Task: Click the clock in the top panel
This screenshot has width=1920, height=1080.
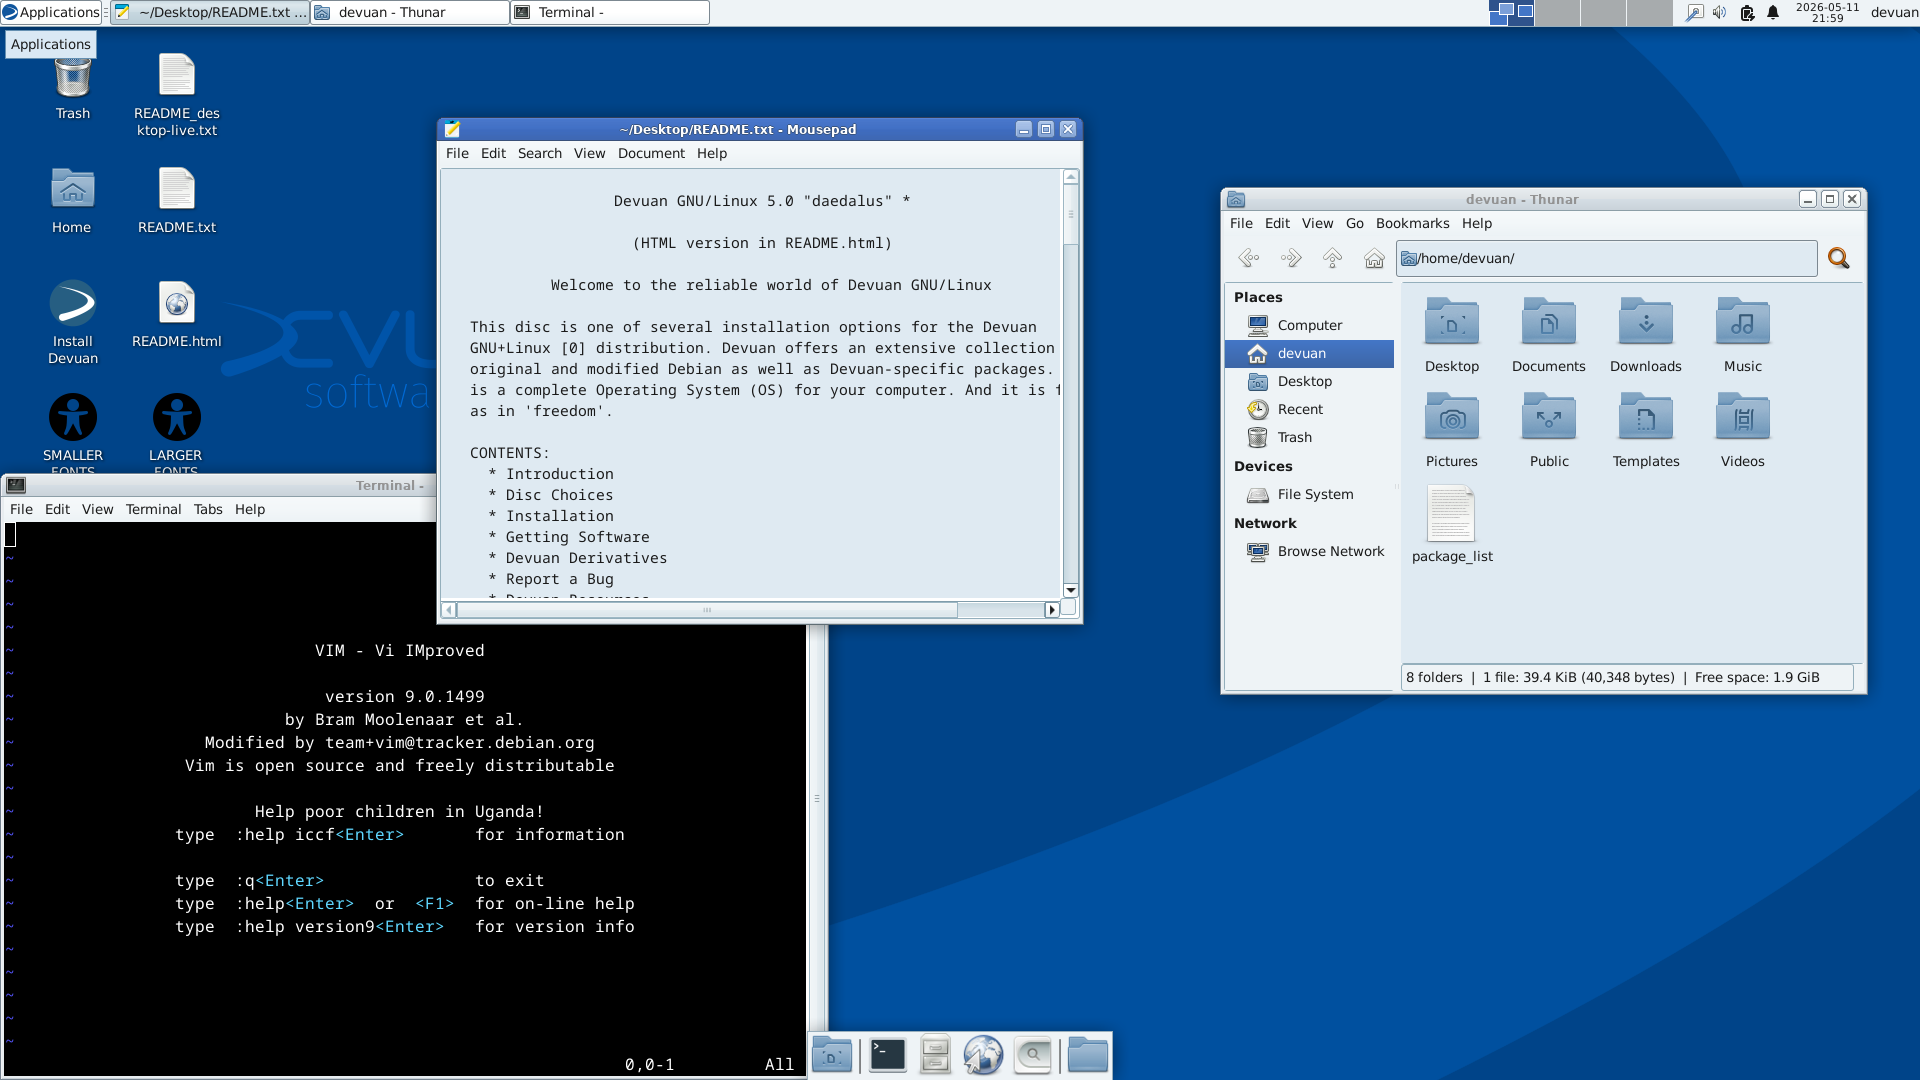Action: (x=1827, y=13)
